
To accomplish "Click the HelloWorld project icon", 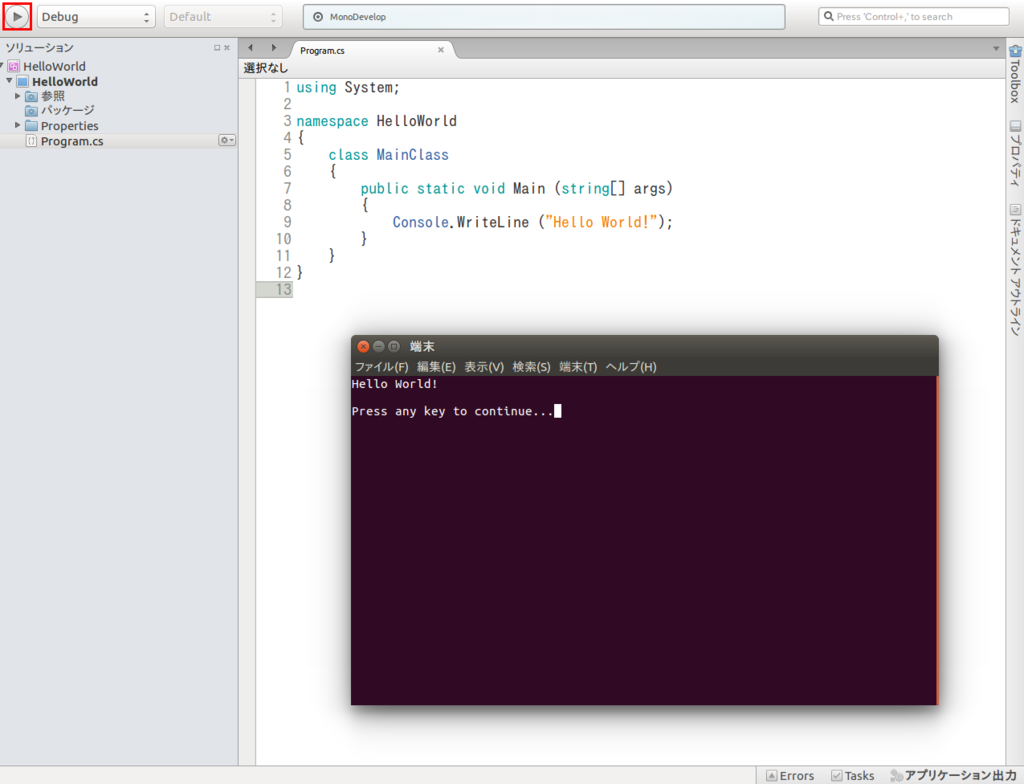I will point(23,82).
